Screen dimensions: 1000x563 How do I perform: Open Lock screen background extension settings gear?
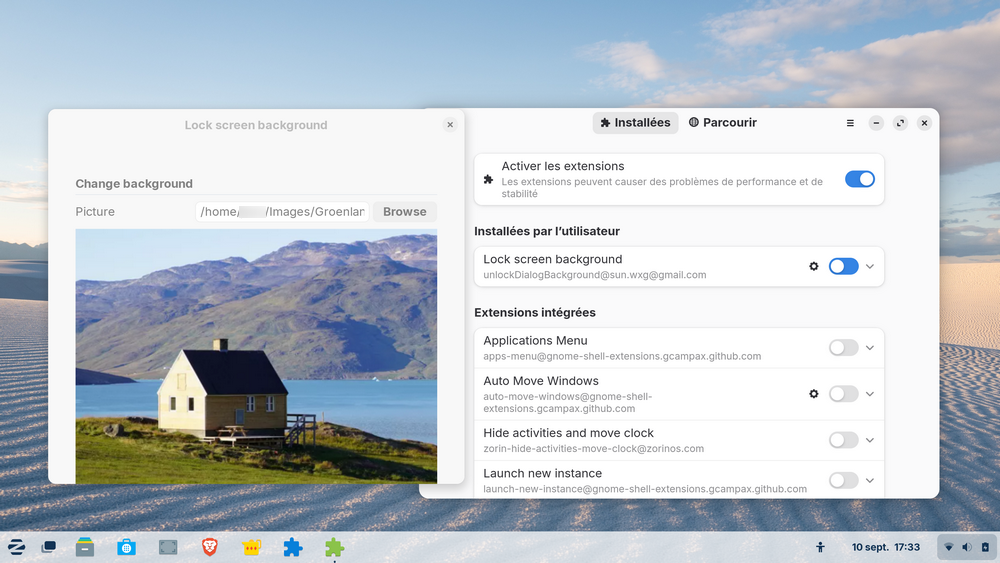coord(814,266)
